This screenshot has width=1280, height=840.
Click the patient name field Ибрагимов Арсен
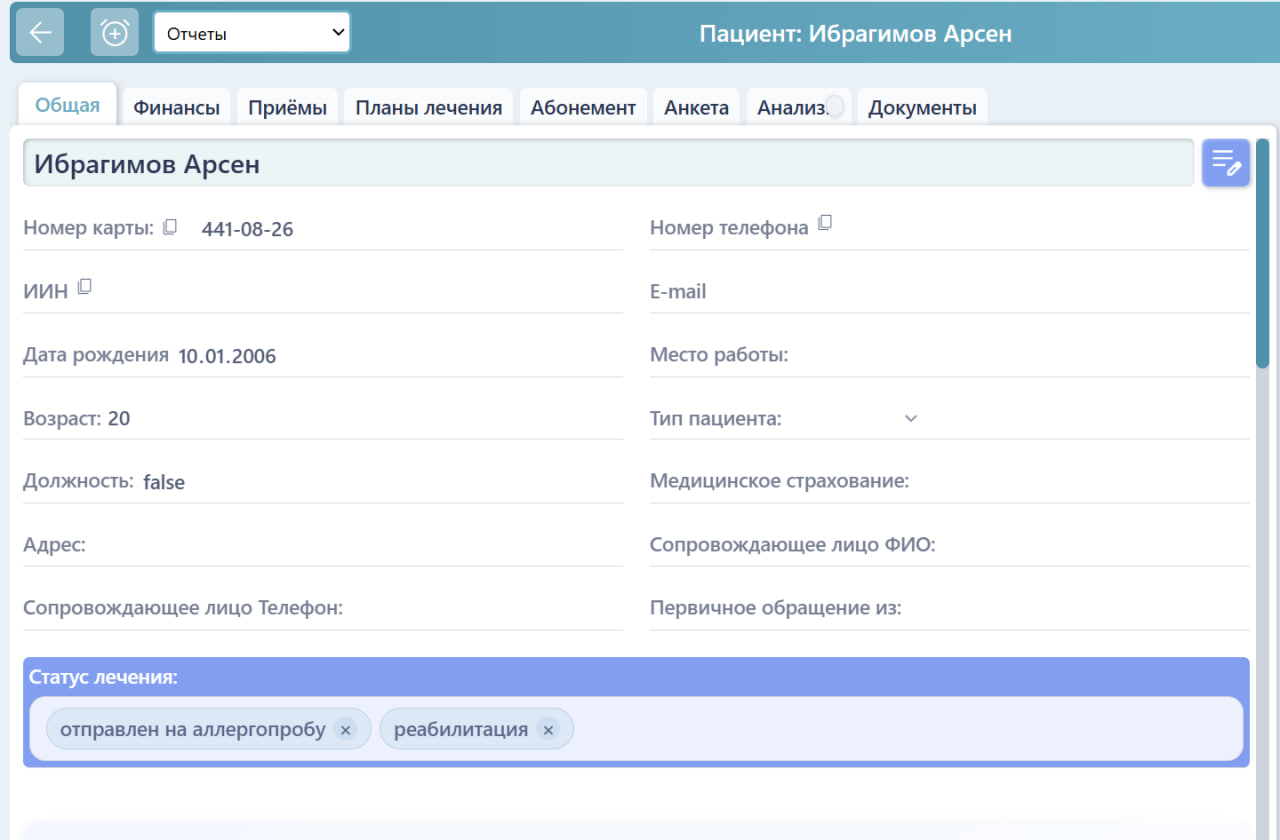coord(609,163)
